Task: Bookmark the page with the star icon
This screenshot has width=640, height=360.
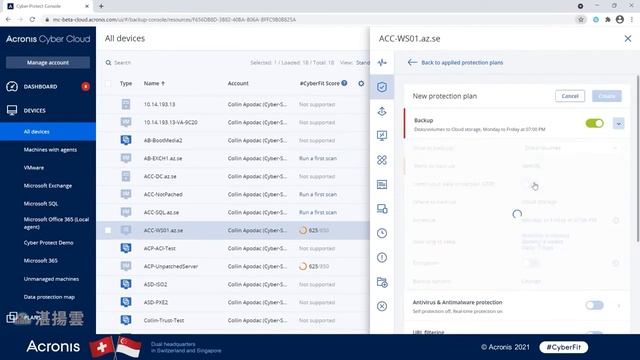Action: coord(580,19)
